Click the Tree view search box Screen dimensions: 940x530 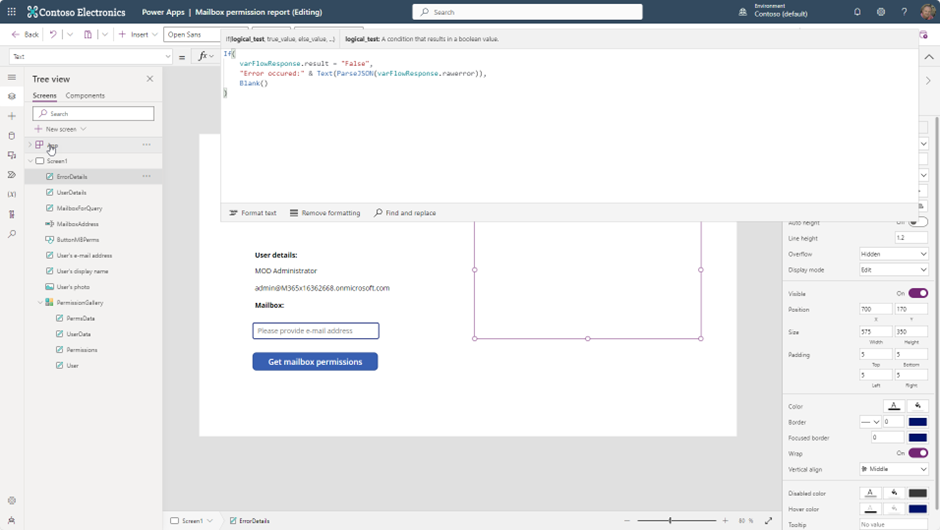pos(94,113)
